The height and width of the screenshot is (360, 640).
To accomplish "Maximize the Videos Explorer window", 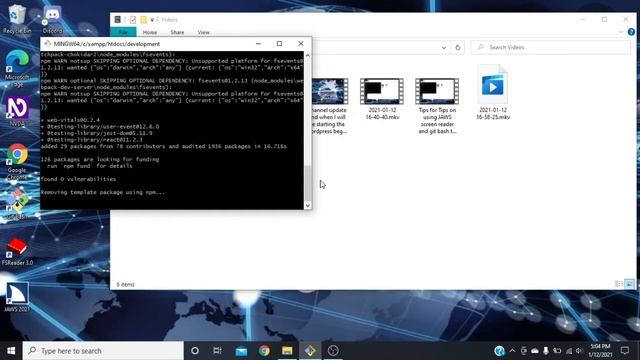I will 604,20.
